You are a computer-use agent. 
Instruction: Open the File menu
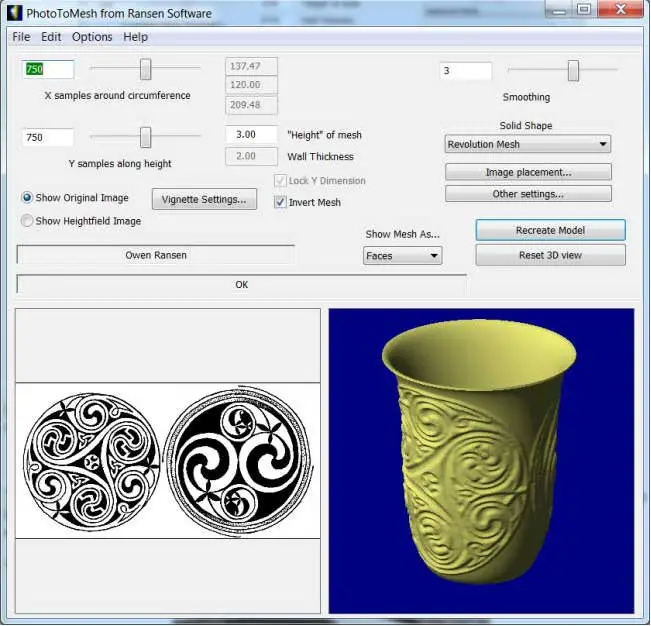click(x=21, y=37)
